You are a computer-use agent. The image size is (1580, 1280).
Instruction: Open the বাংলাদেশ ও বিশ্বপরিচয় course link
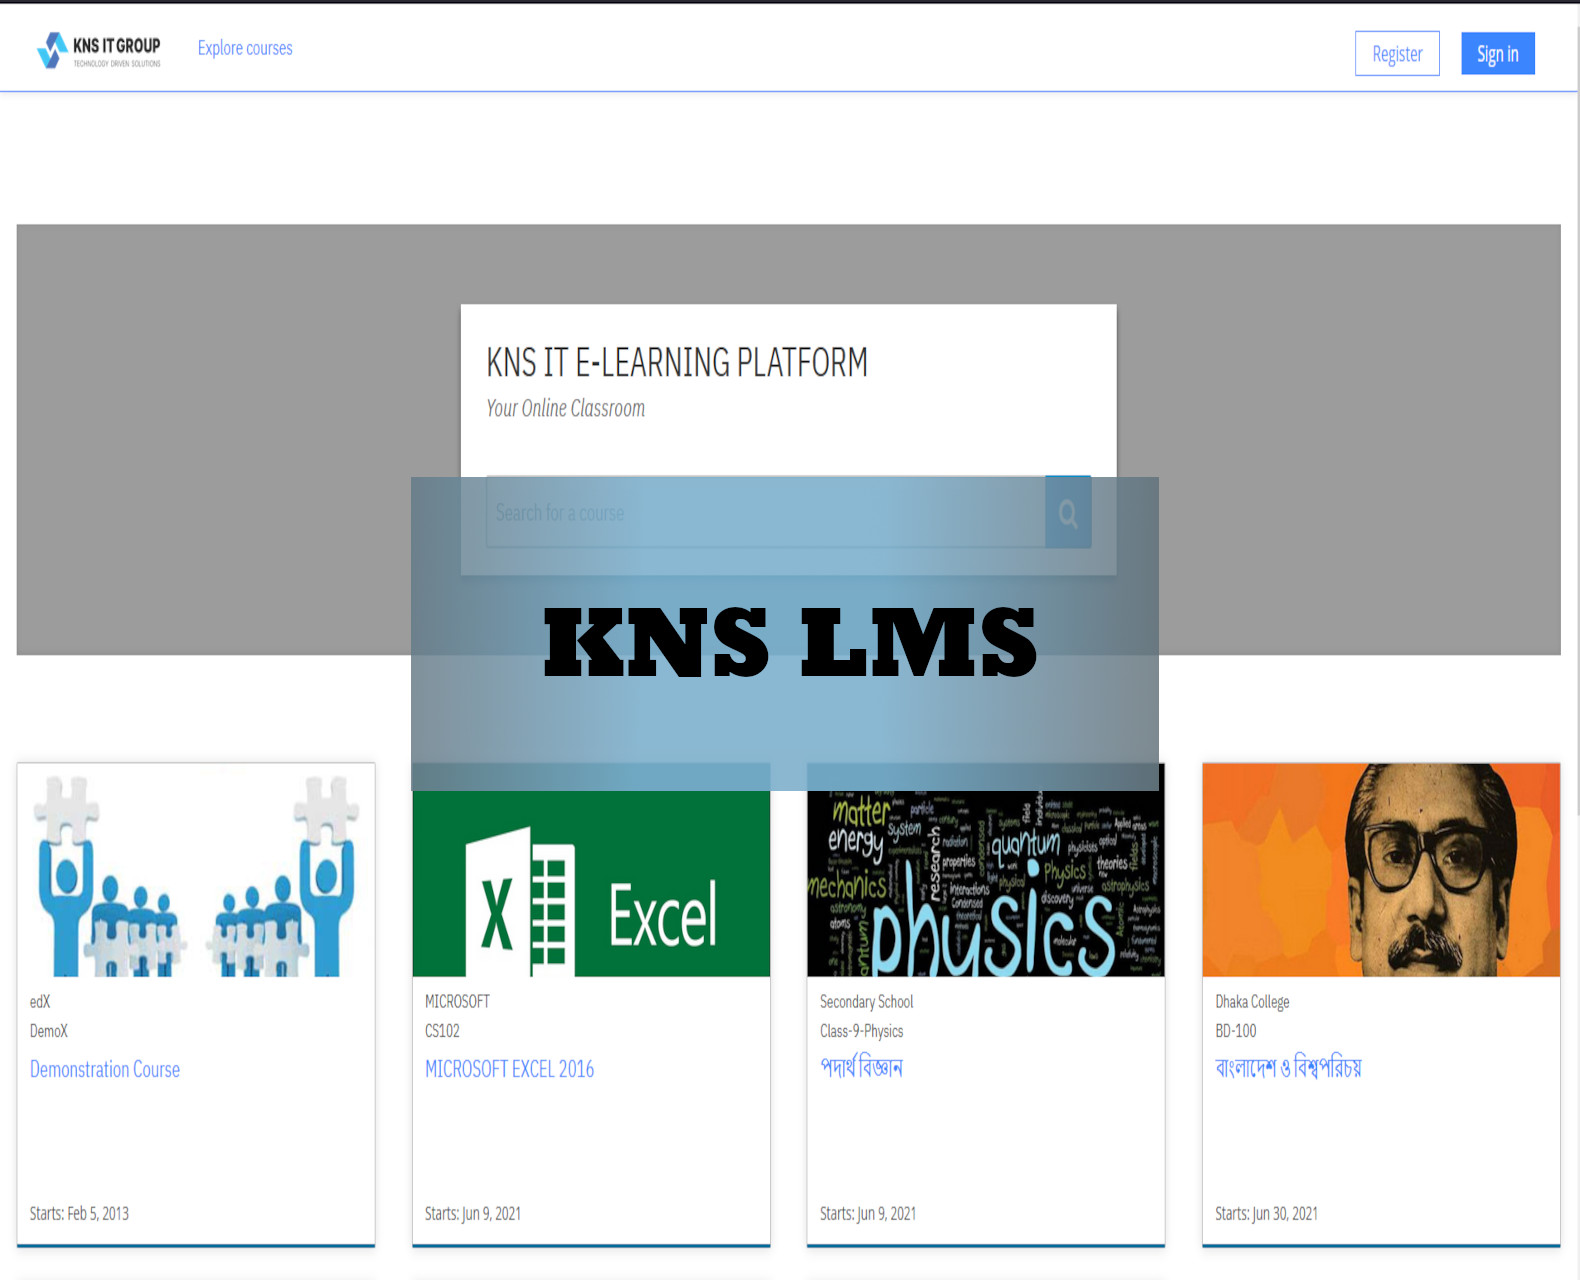point(1288,1067)
